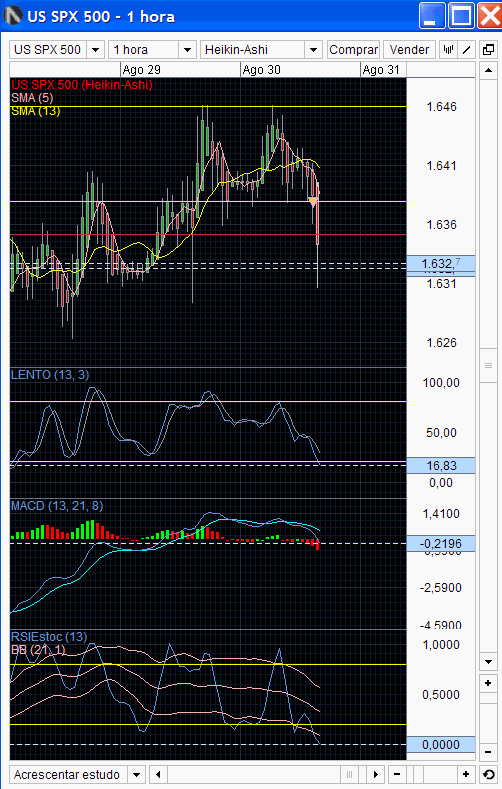Click the vertical zoom in plus button
This screenshot has height=789, width=502.
tap(488, 683)
